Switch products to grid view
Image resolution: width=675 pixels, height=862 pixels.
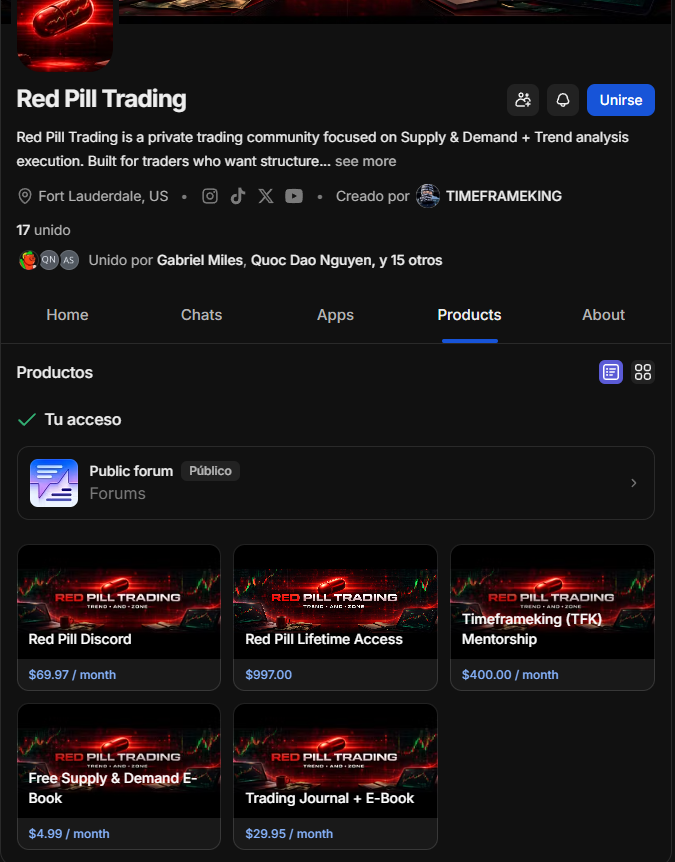tap(643, 372)
